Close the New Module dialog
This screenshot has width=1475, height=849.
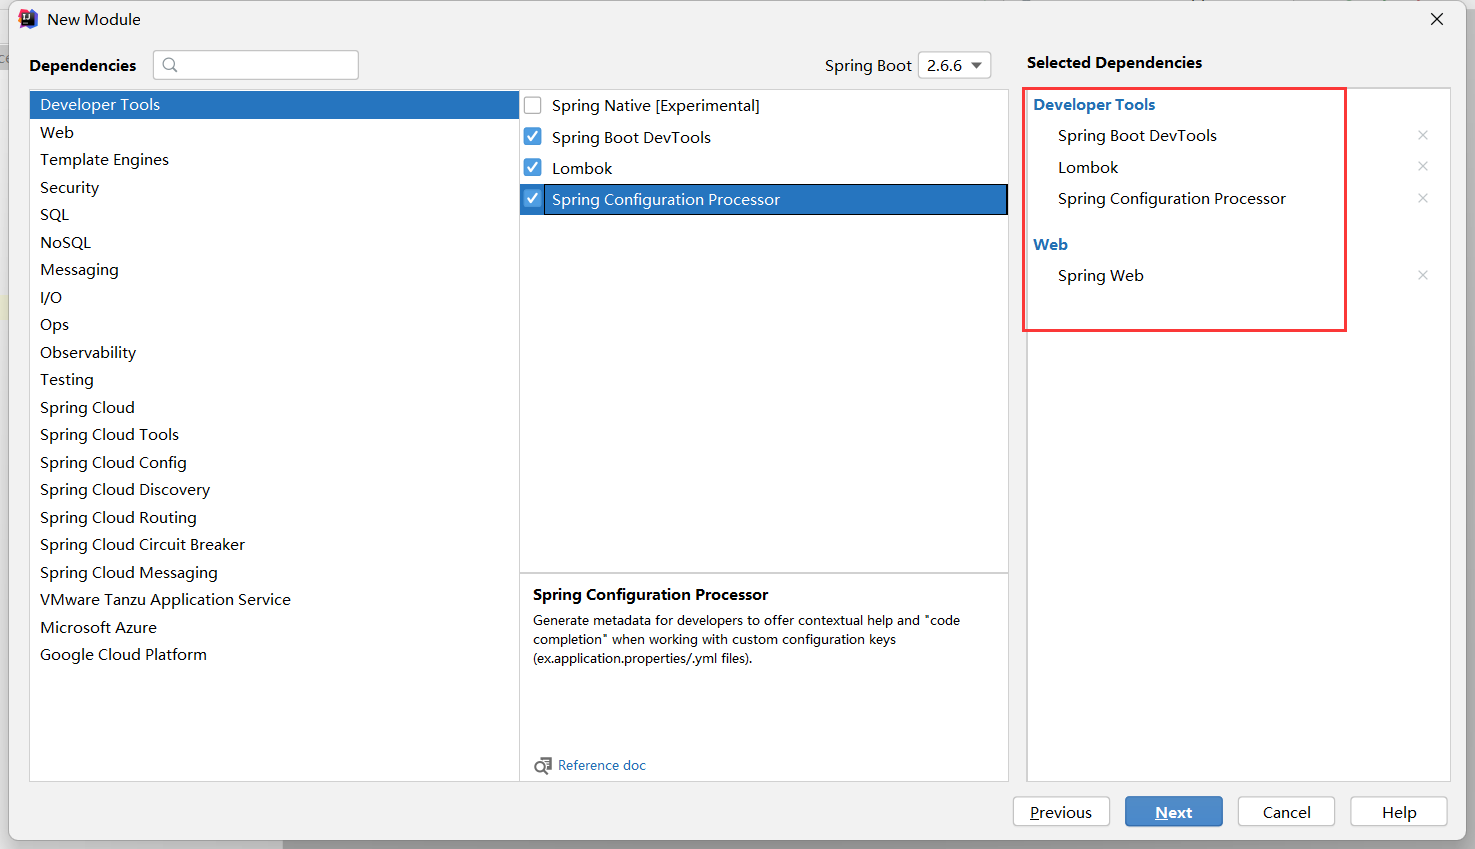point(1437,19)
